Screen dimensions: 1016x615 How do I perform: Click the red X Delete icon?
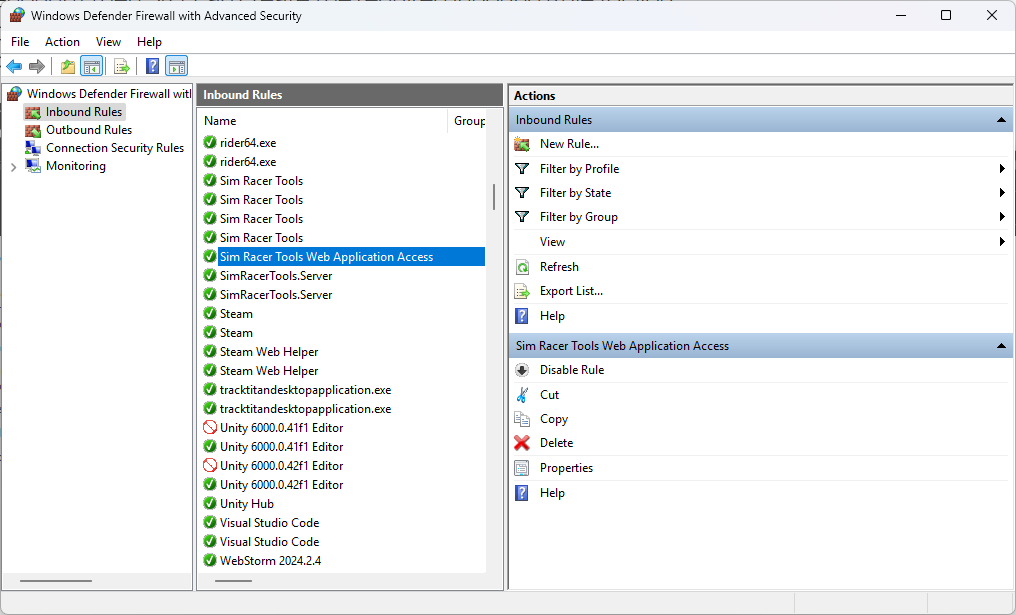522,443
